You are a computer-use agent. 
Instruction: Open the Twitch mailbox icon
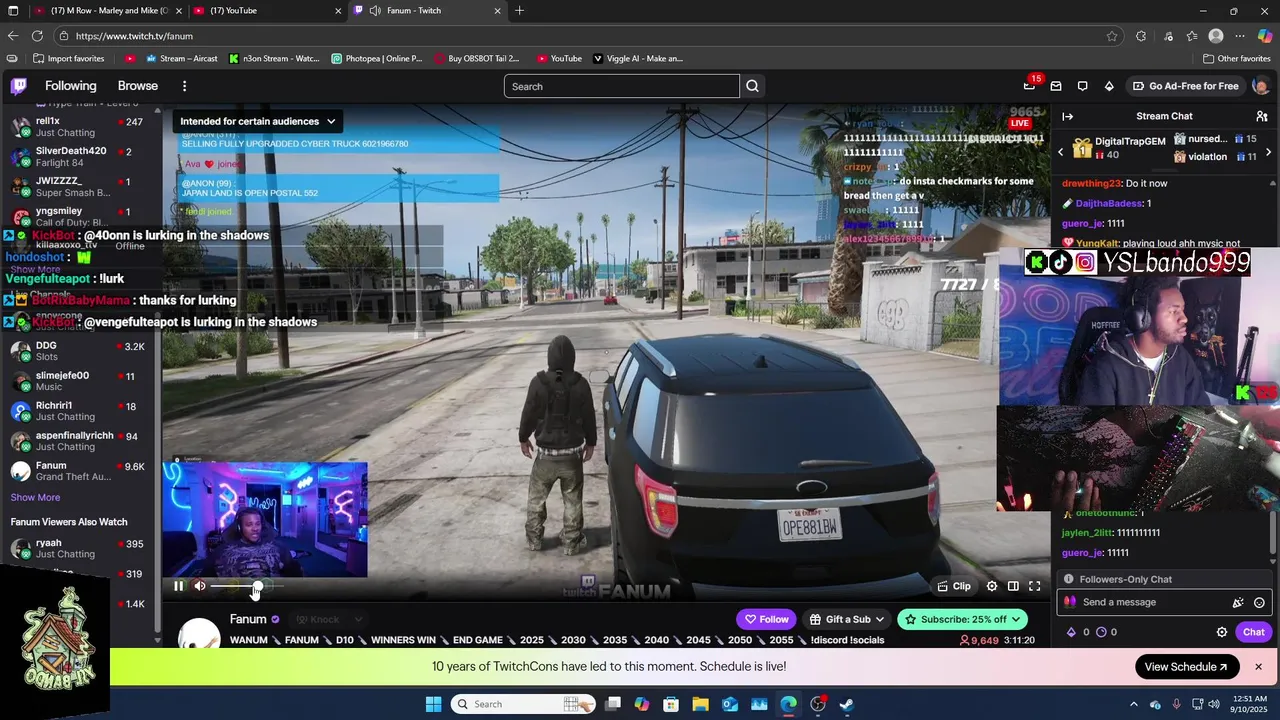pos(1055,86)
